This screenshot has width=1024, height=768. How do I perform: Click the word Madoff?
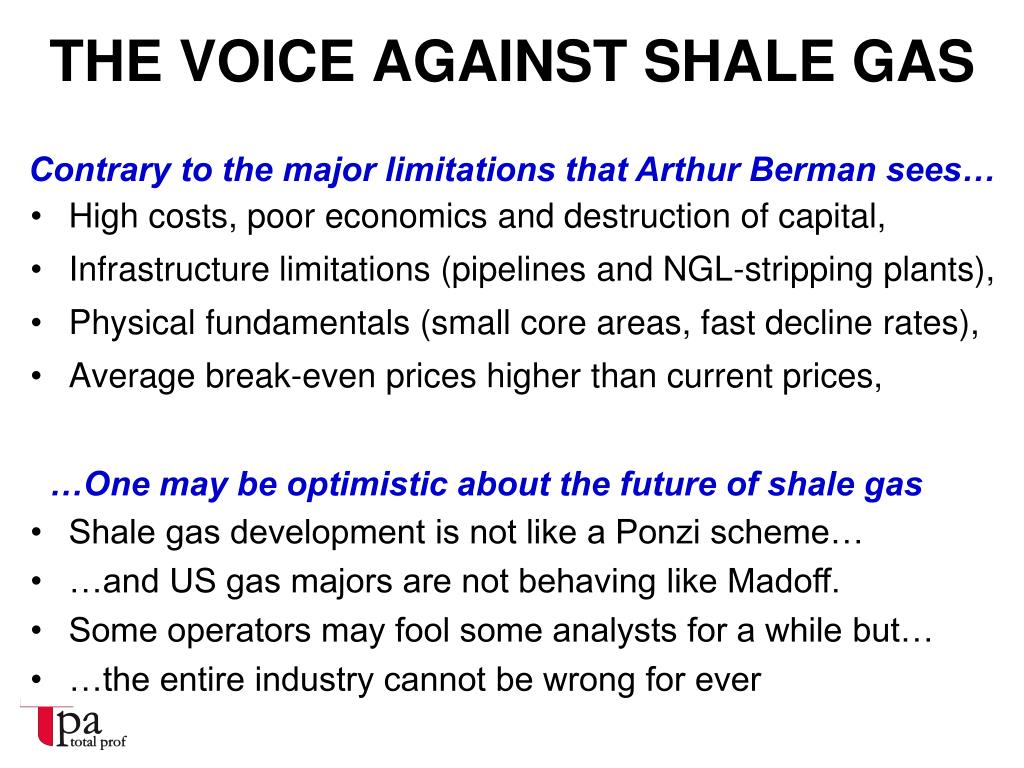pos(783,580)
